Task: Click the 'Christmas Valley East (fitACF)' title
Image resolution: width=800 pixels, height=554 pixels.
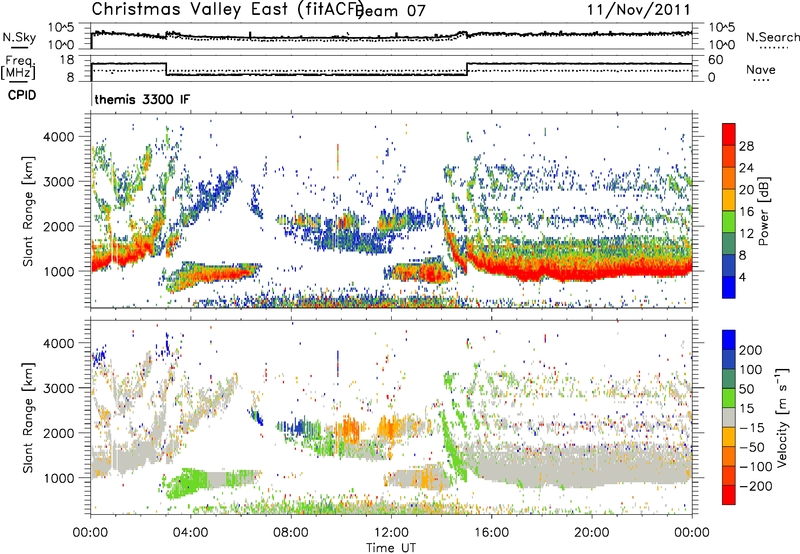Action: point(228,9)
